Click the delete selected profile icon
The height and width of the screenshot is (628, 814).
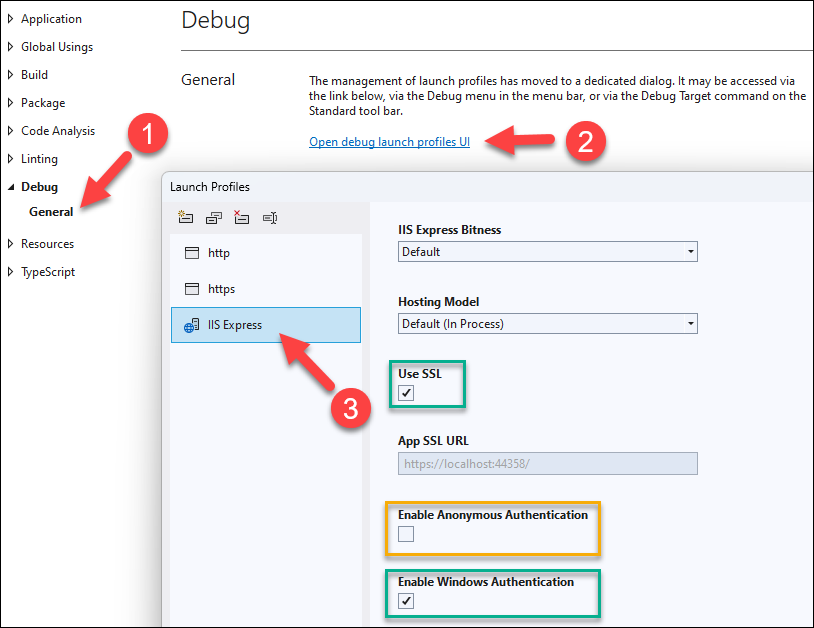click(x=241, y=217)
